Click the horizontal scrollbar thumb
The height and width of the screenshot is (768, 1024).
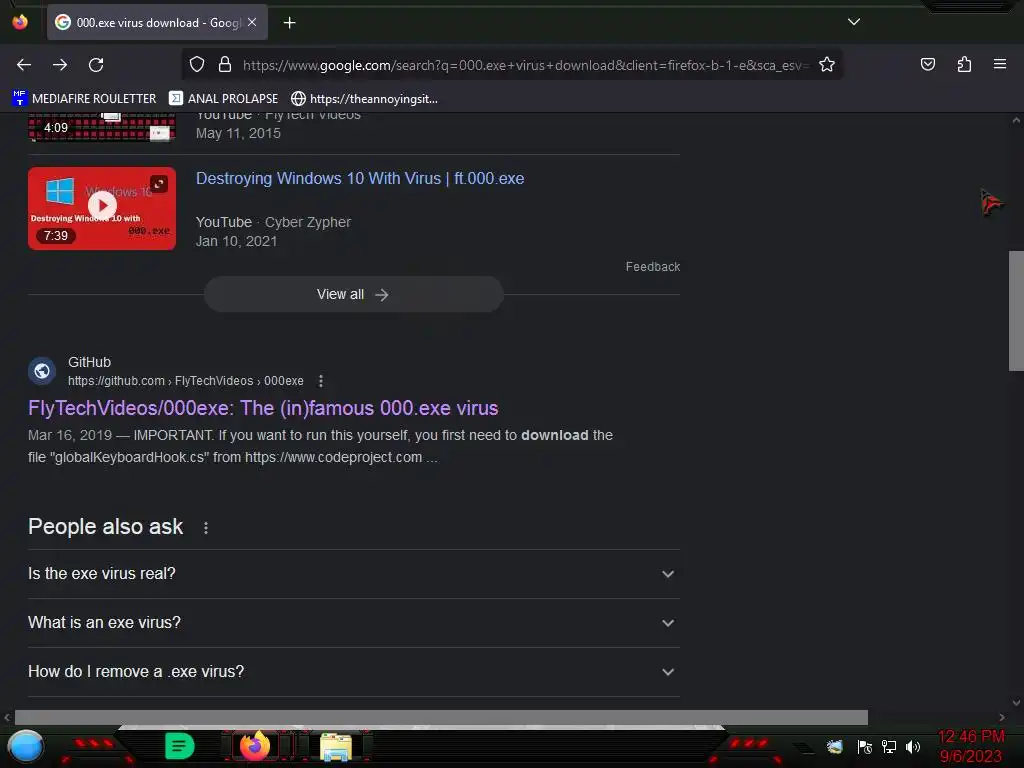pyautogui.click(x=441, y=717)
